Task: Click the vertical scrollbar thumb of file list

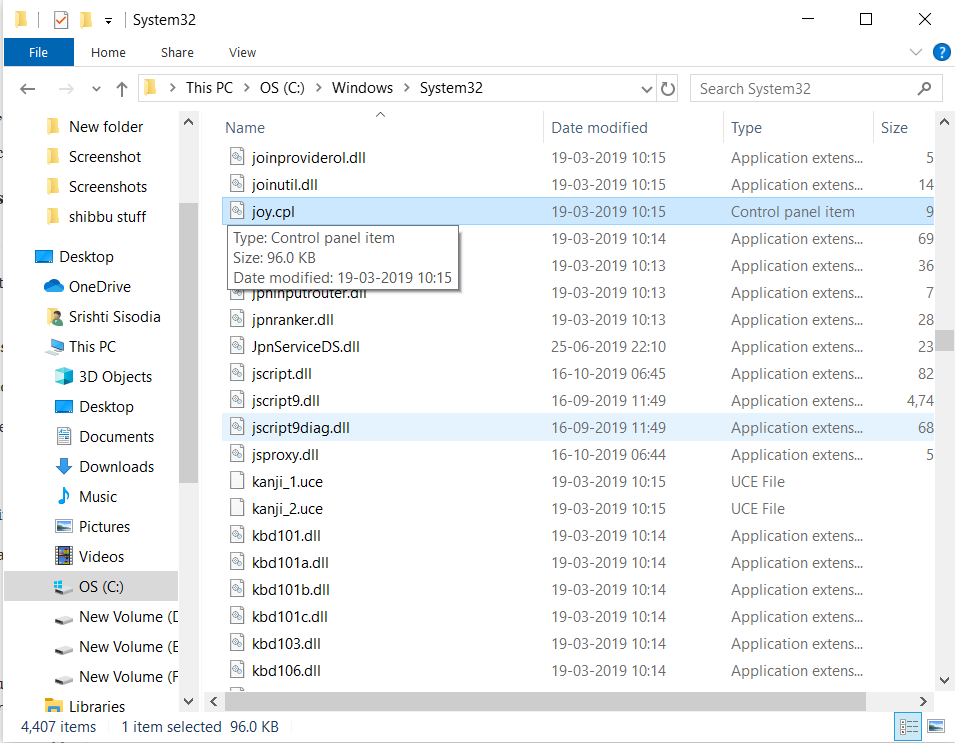Action: [945, 341]
